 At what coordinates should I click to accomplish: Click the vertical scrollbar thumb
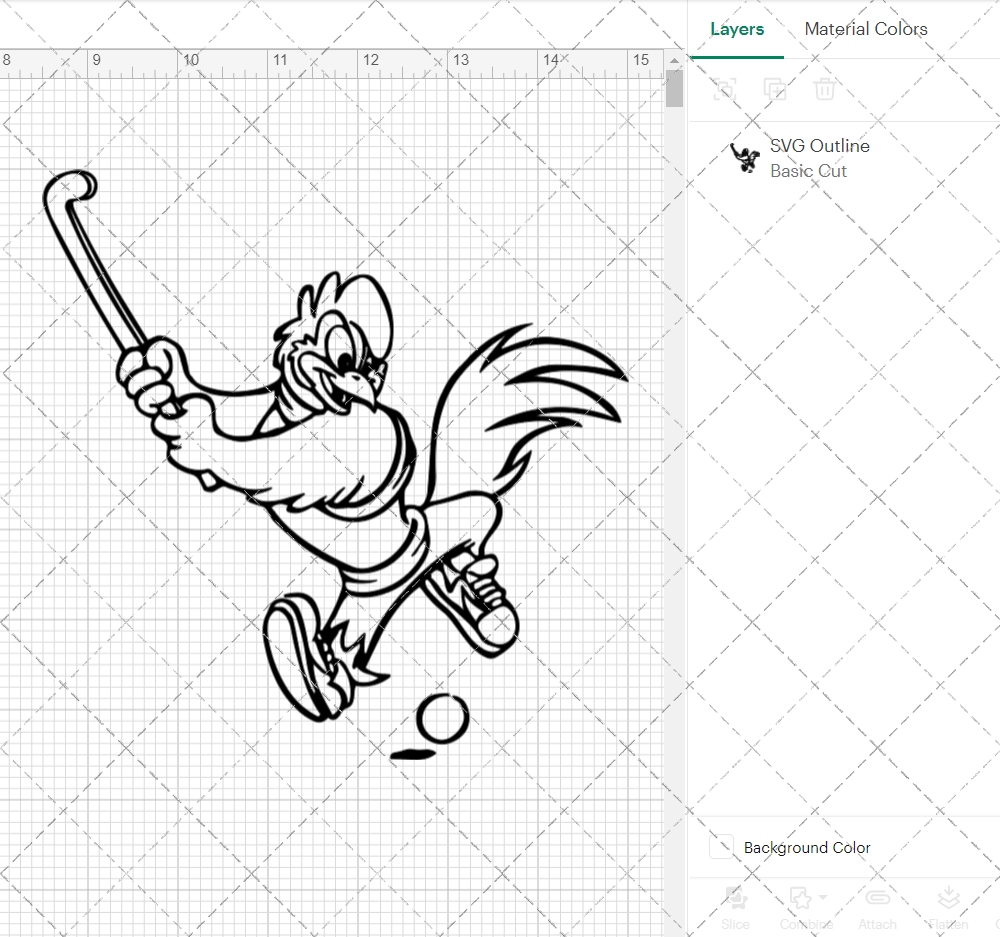(674, 89)
